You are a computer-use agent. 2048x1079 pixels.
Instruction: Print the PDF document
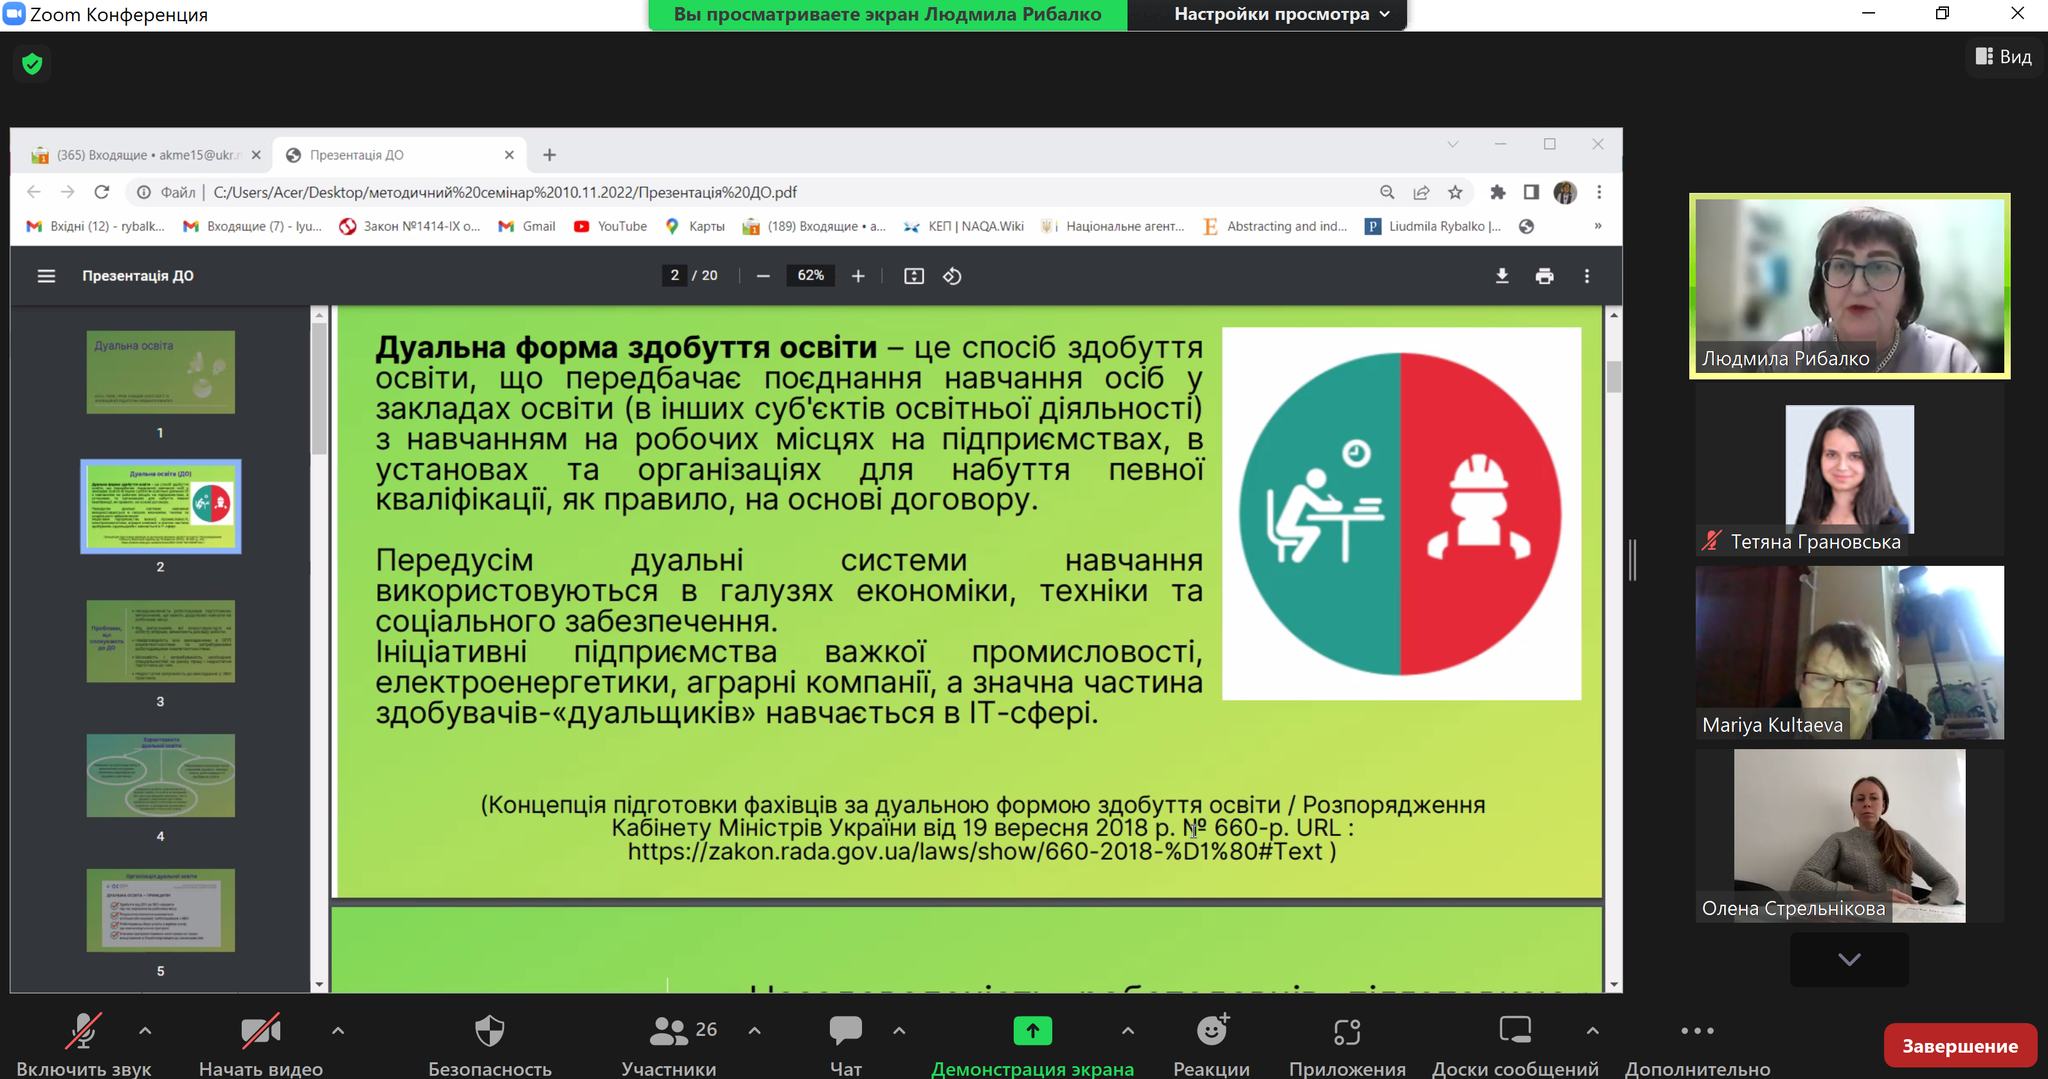coord(1545,276)
